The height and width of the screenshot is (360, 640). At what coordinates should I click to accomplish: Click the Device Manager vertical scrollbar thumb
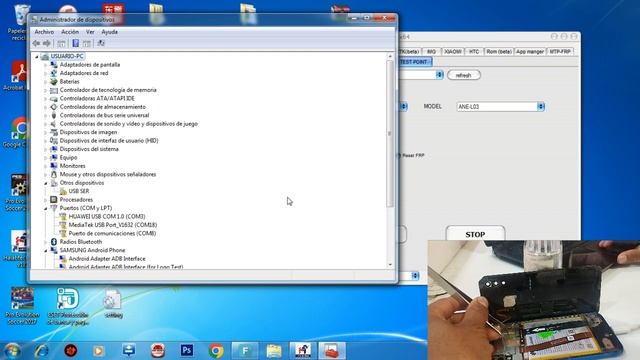pyautogui.click(x=390, y=133)
